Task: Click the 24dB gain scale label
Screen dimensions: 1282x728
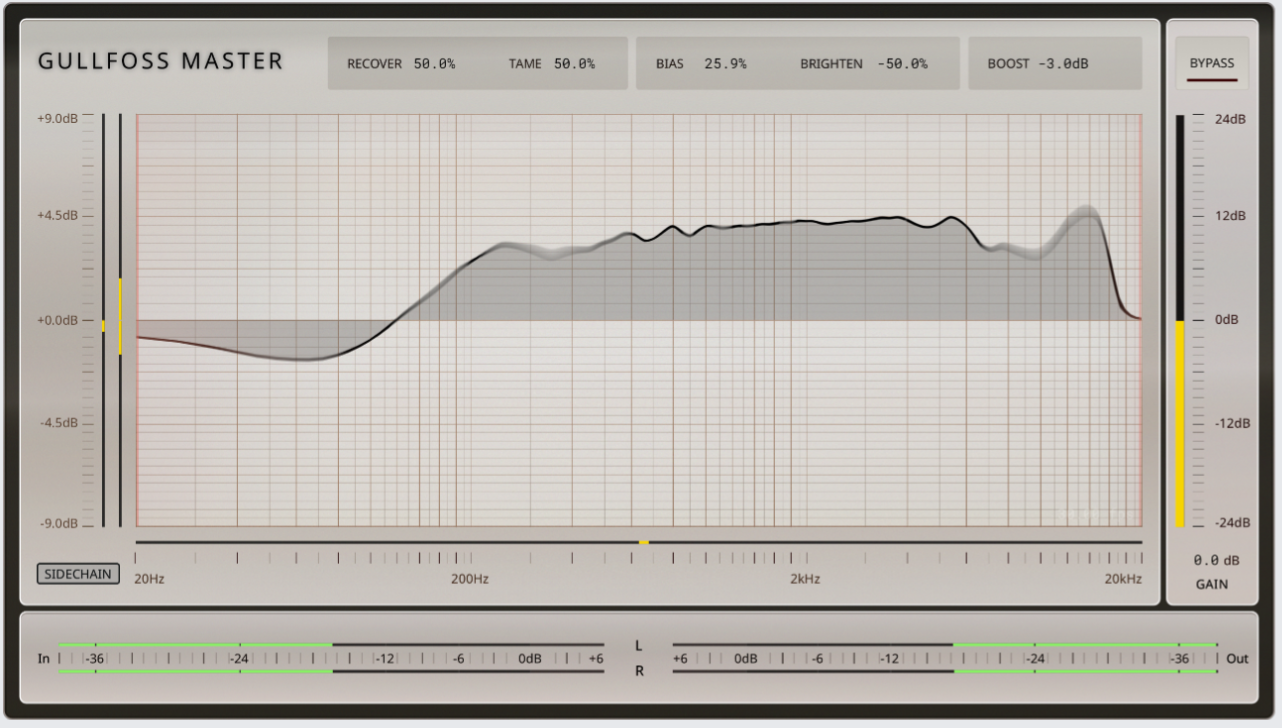Action: coord(1231,119)
